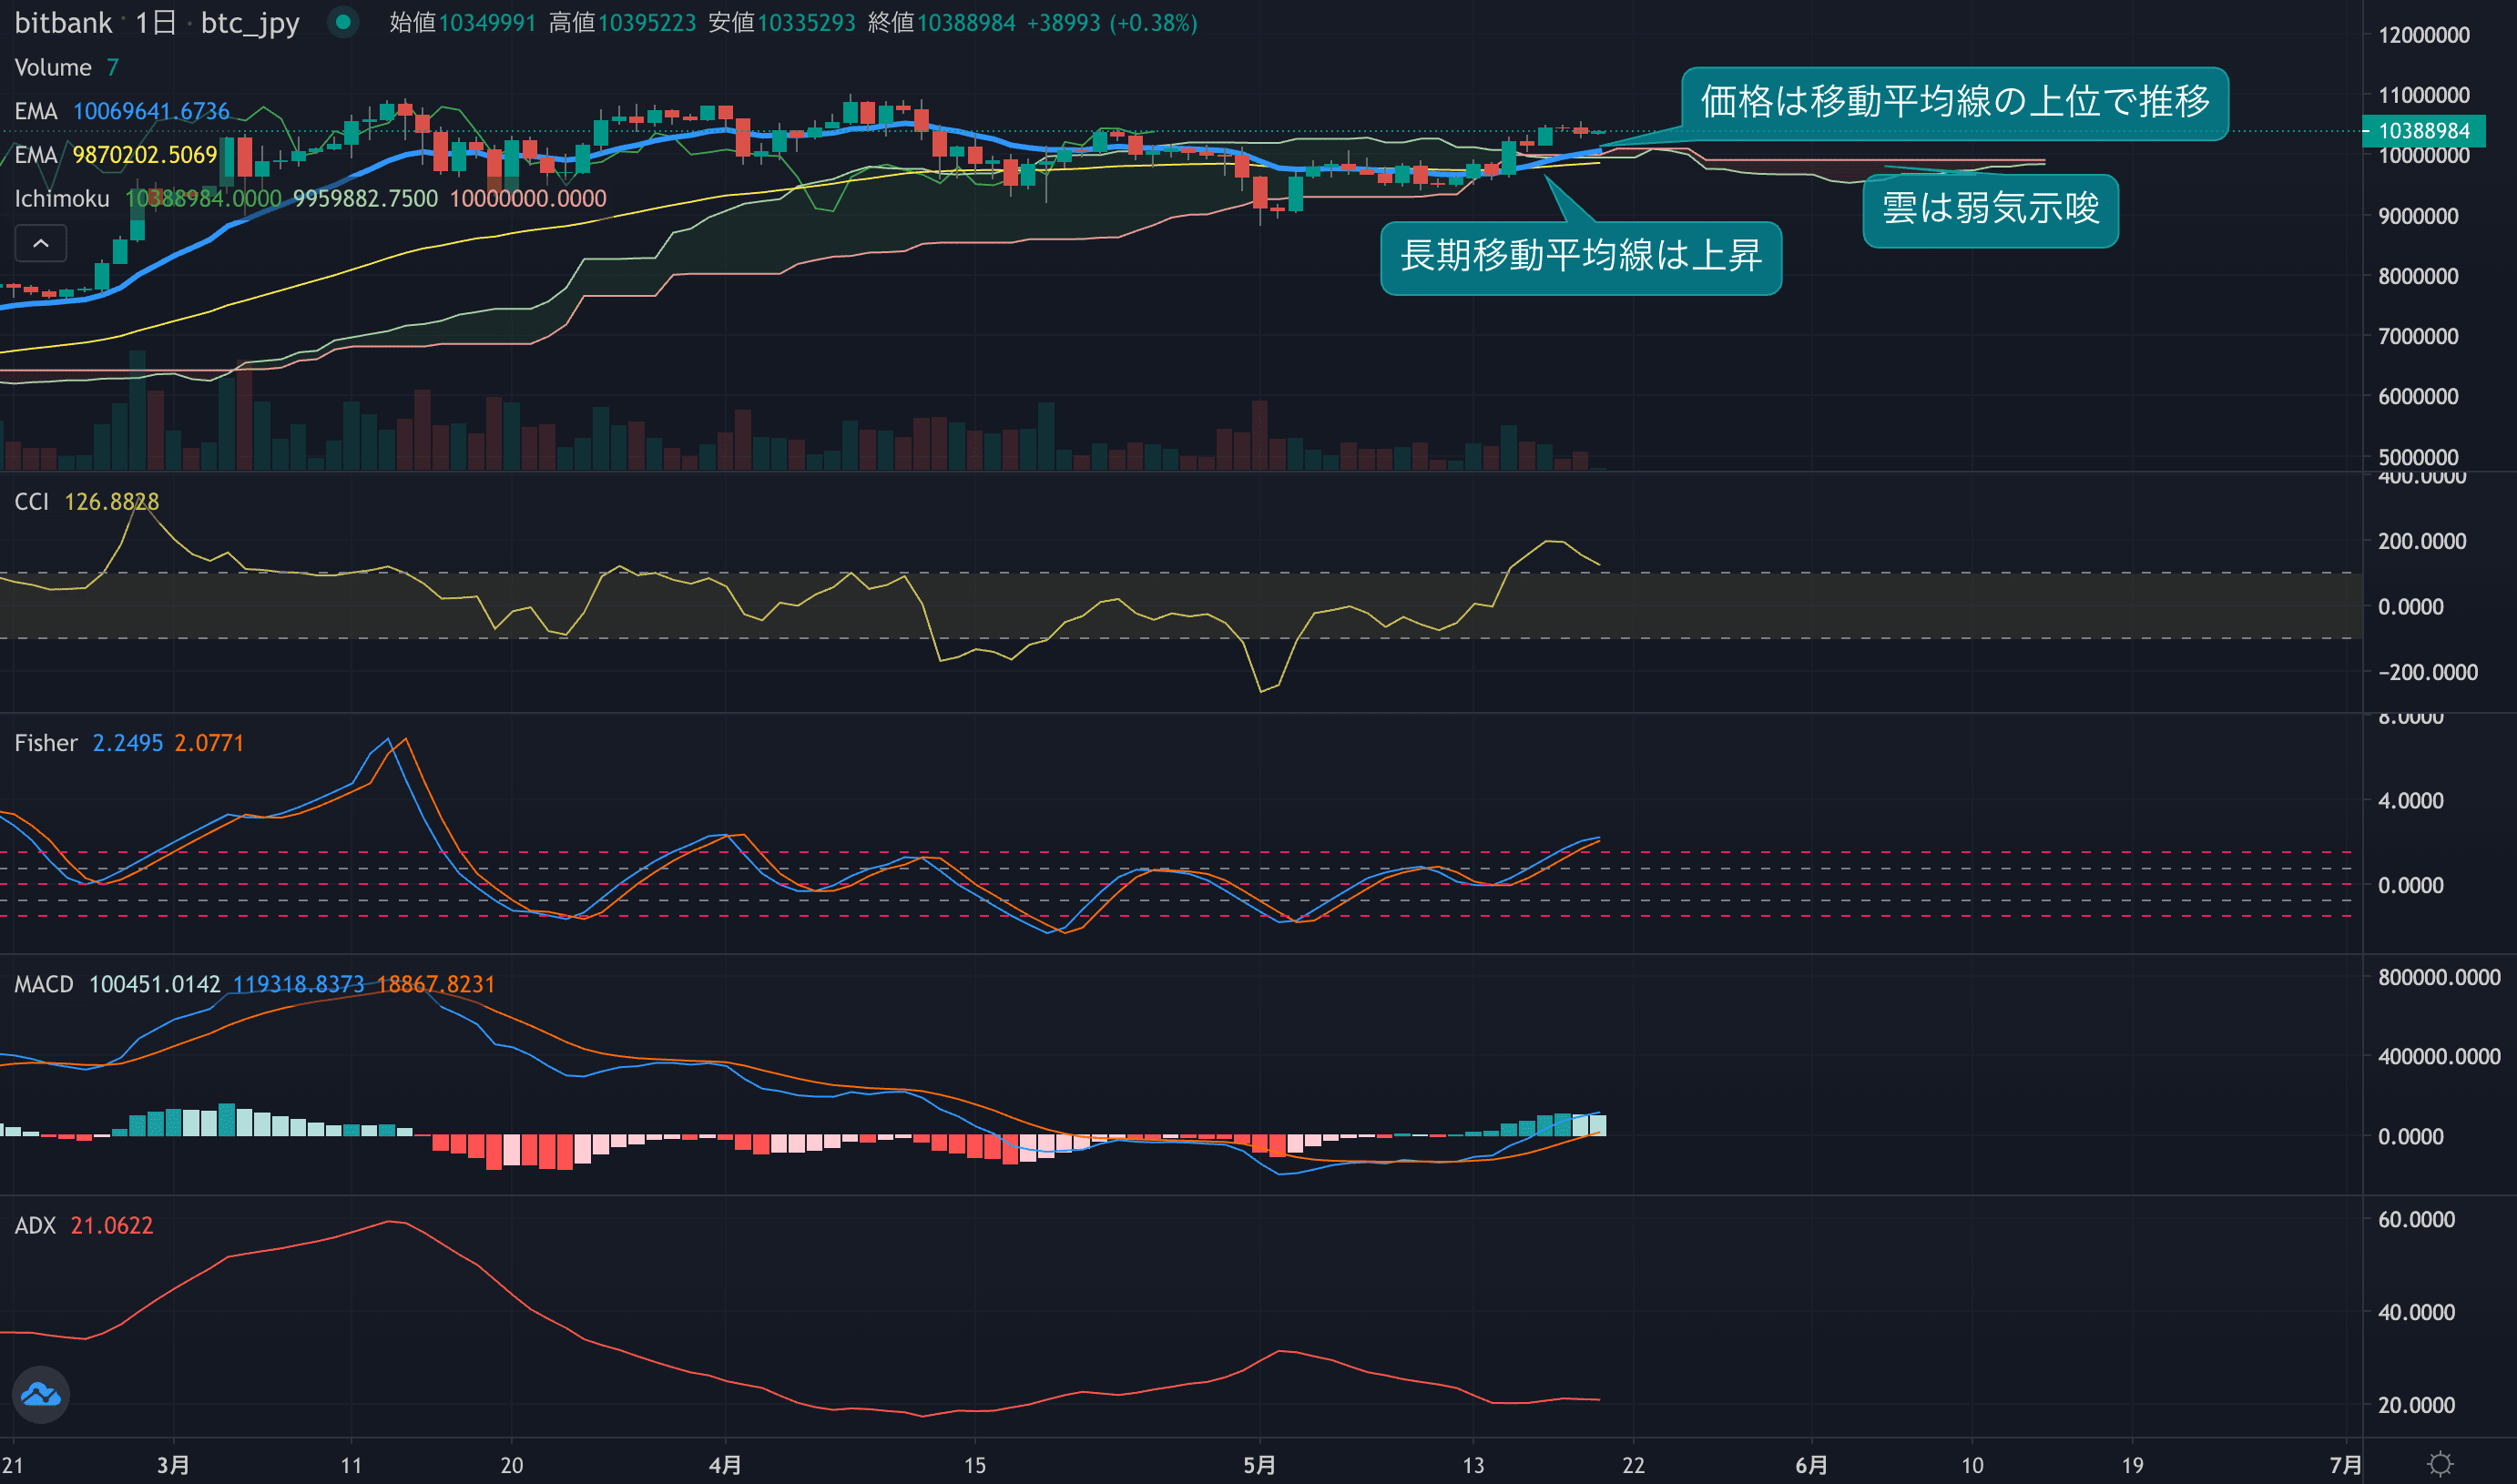Click the Fisher indicator legend label

[x=46, y=743]
